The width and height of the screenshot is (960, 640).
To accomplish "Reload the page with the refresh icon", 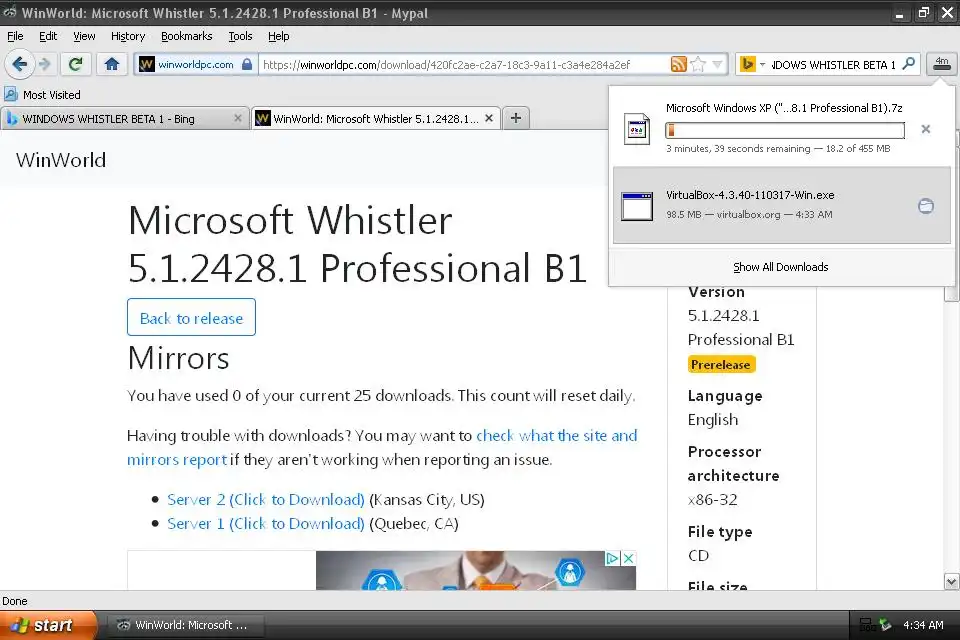I will 75,64.
